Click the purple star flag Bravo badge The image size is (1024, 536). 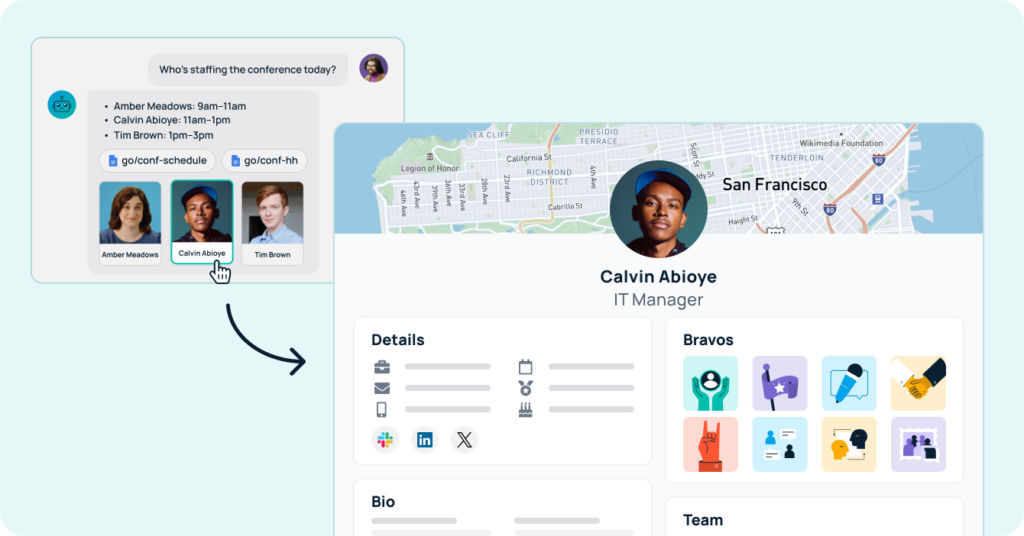pos(780,383)
